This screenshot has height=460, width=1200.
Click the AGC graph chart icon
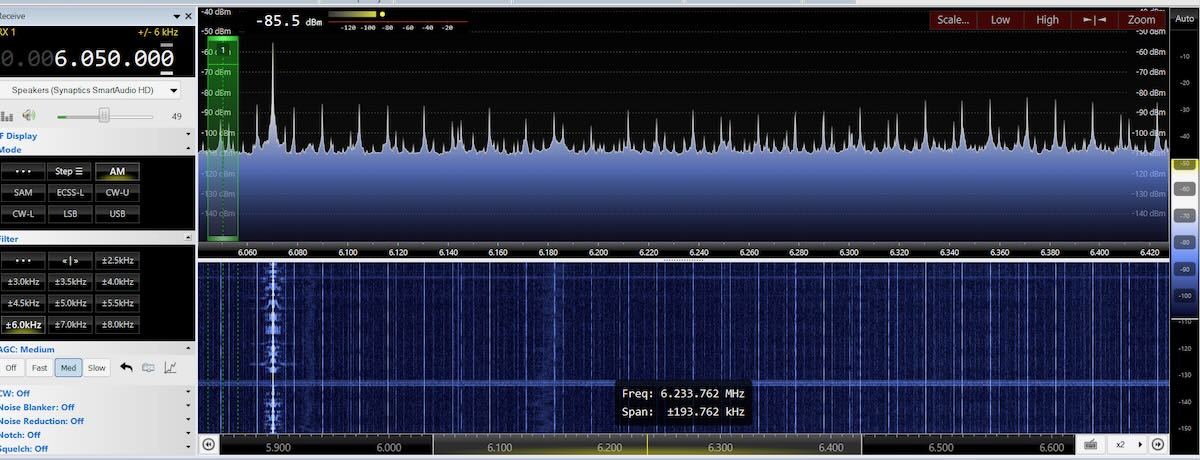click(x=170, y=368)
